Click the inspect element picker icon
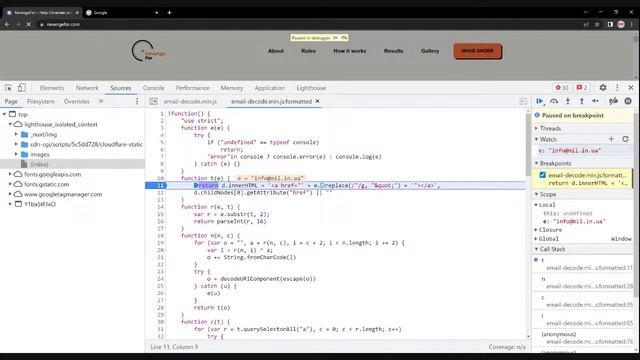The height and width of the screenshot is (360, 640). (8, 88)
